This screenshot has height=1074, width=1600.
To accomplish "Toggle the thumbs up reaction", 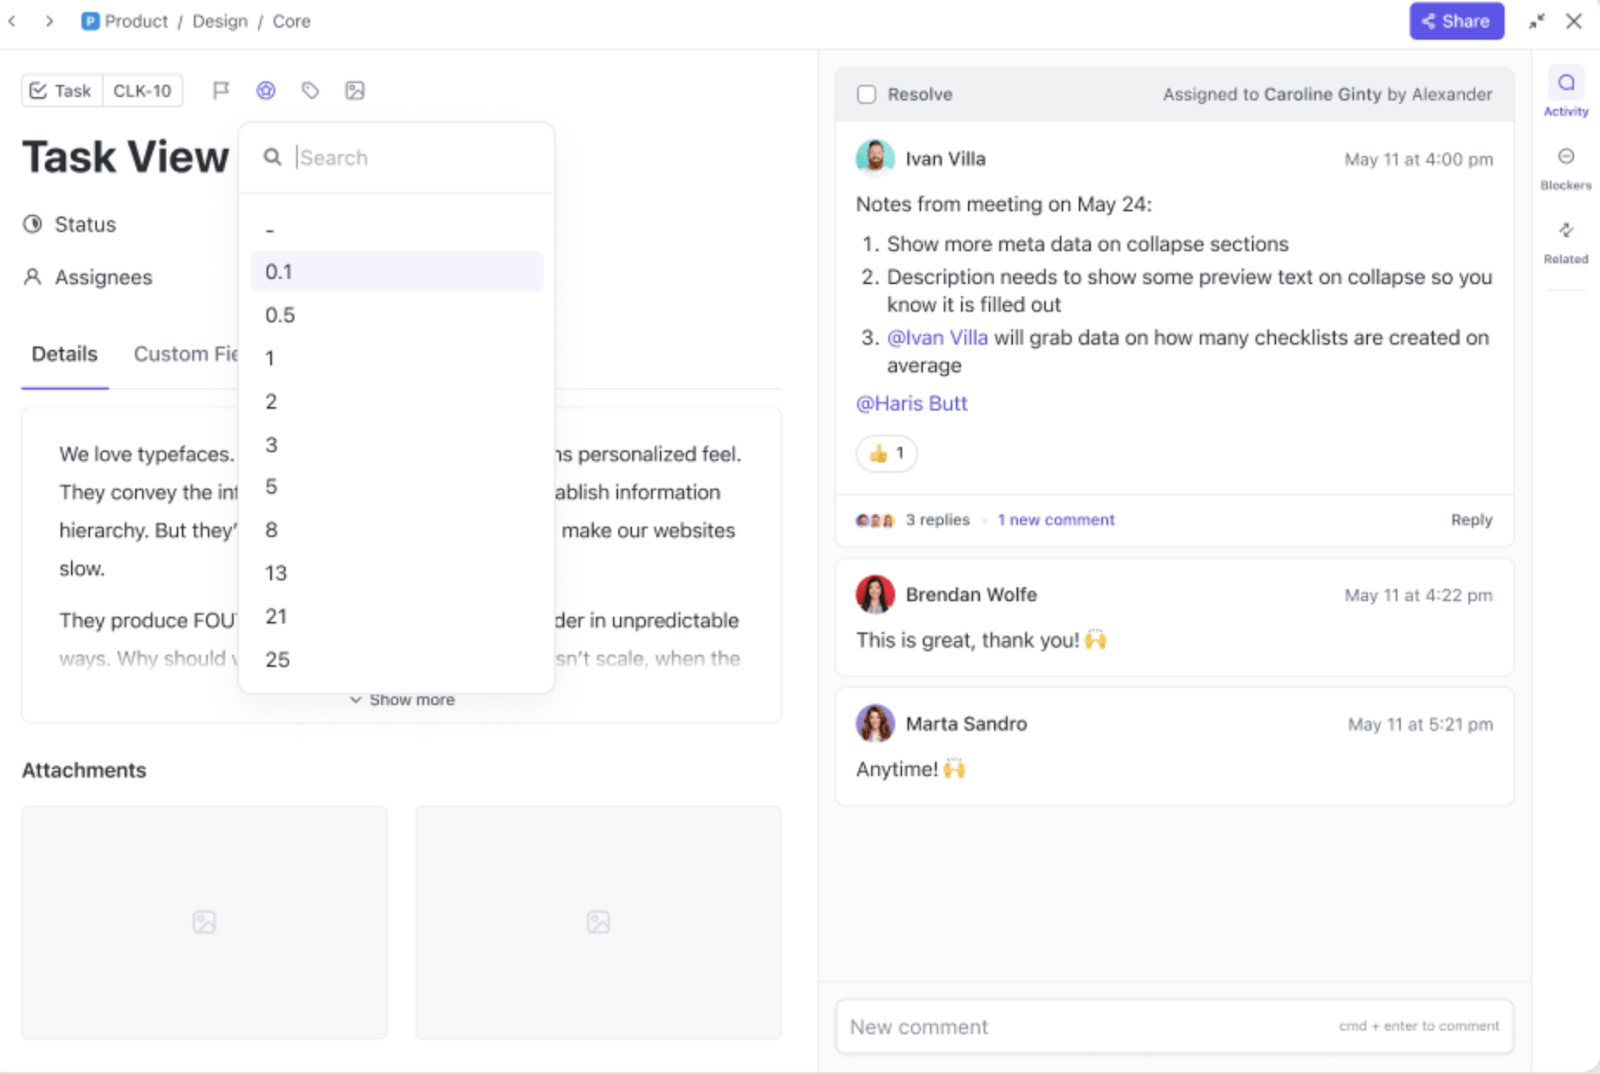I will [x=887, y=454].
